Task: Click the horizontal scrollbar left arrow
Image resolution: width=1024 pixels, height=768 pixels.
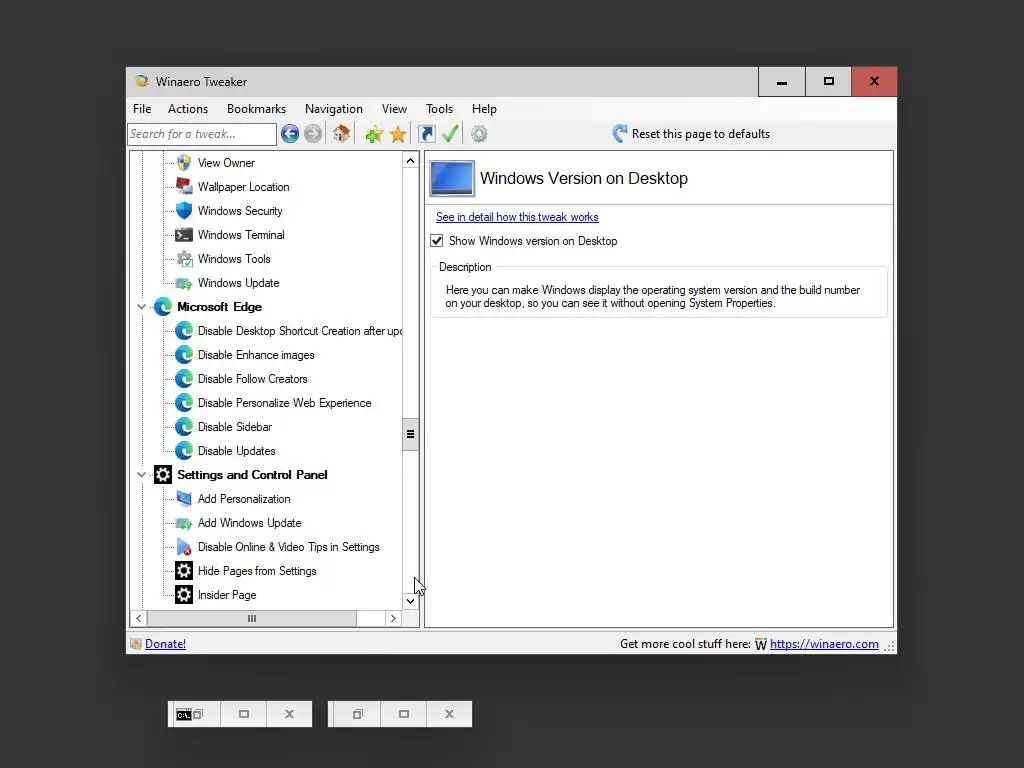Action: [x=138, y=618]
